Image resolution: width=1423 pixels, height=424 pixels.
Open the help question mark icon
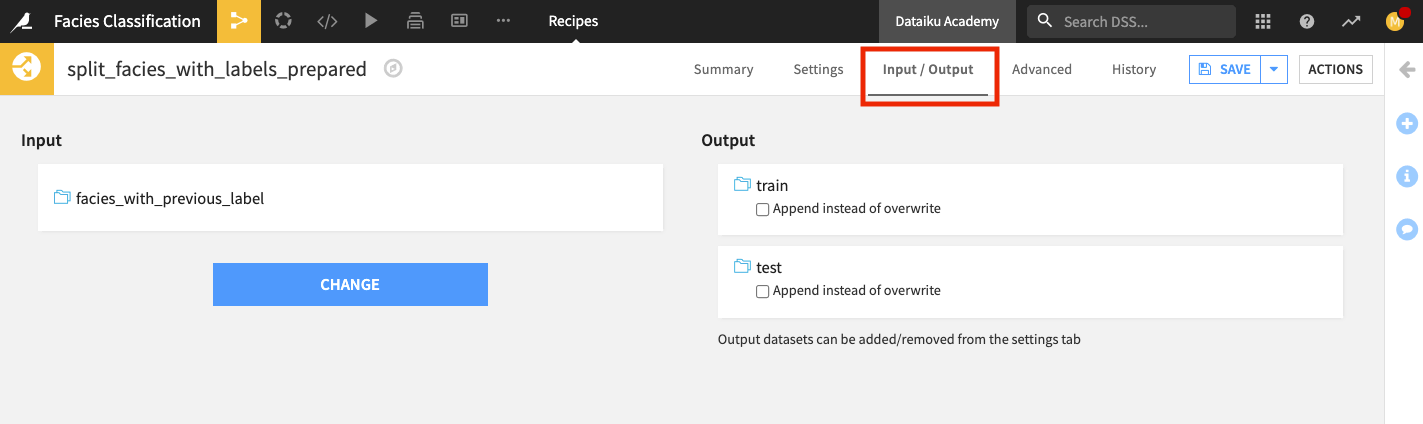(x=1307, y=21)
